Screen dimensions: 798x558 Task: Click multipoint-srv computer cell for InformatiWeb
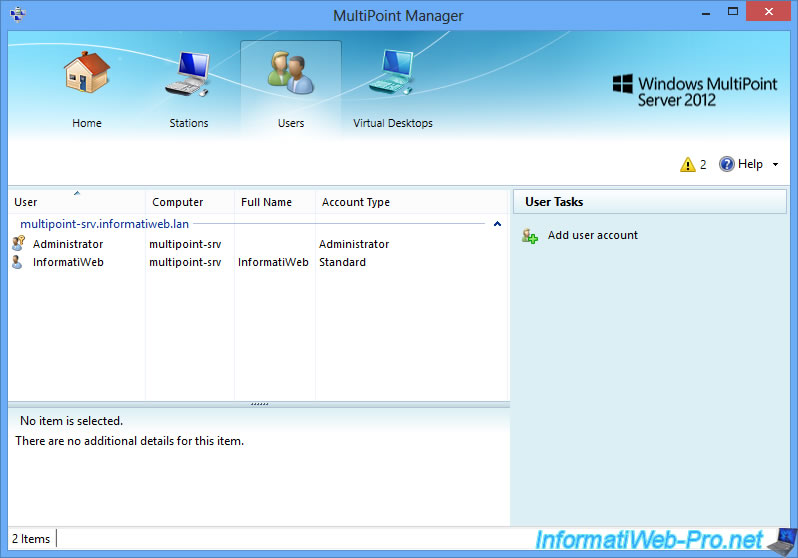(x=185, y=262)
